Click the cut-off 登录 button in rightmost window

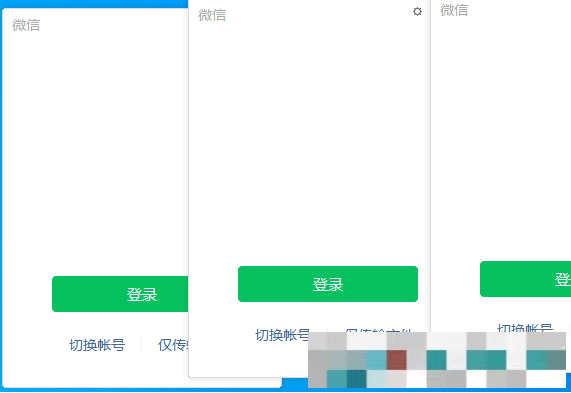(x=525, y=279)
